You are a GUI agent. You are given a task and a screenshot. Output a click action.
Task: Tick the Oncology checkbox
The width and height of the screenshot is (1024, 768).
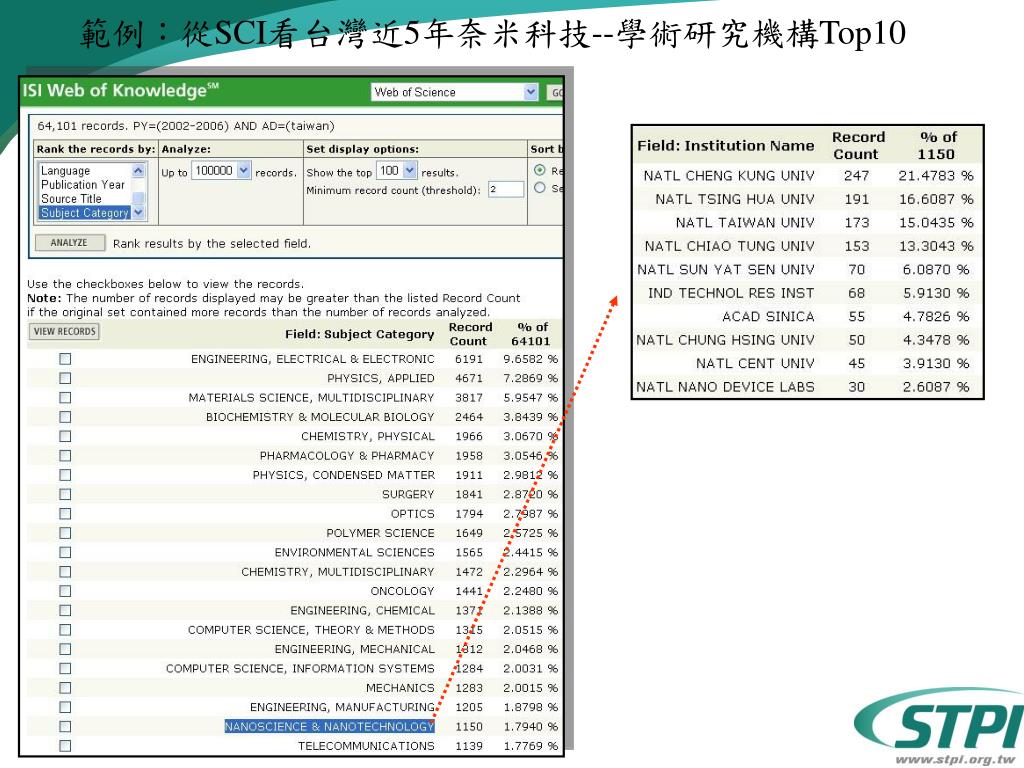65,591
